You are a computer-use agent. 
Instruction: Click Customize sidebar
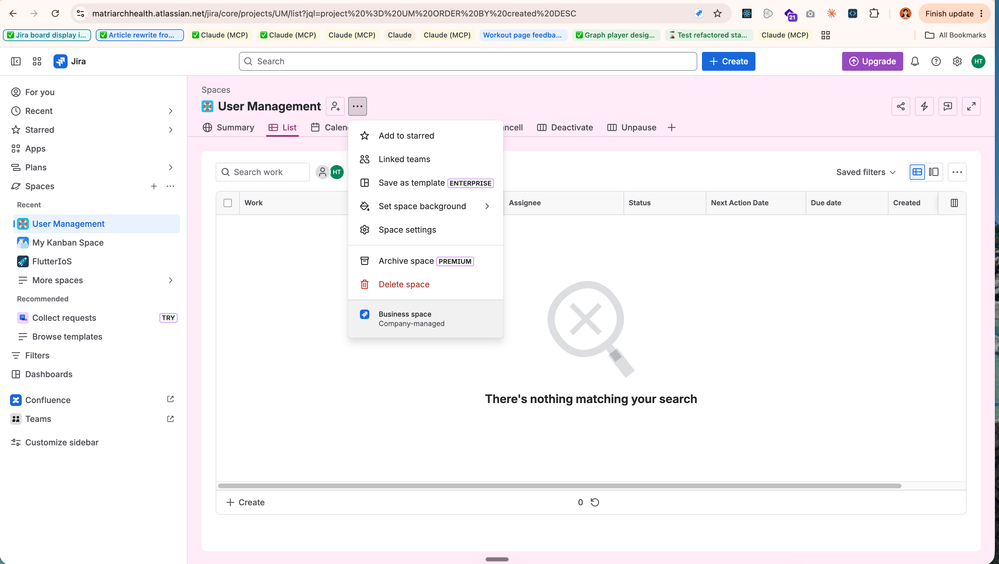(93, 442)
